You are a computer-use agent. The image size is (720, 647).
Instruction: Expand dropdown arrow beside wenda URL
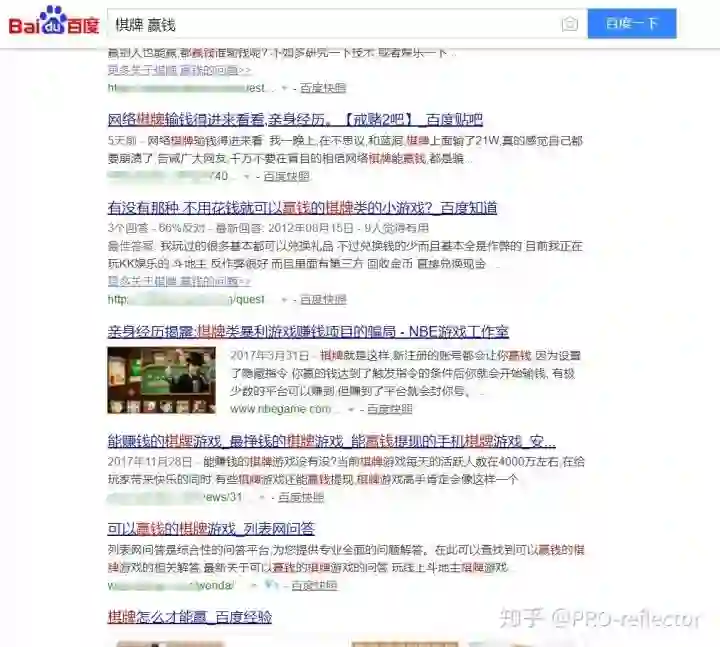pyautogui.click(x=254, y=586)
